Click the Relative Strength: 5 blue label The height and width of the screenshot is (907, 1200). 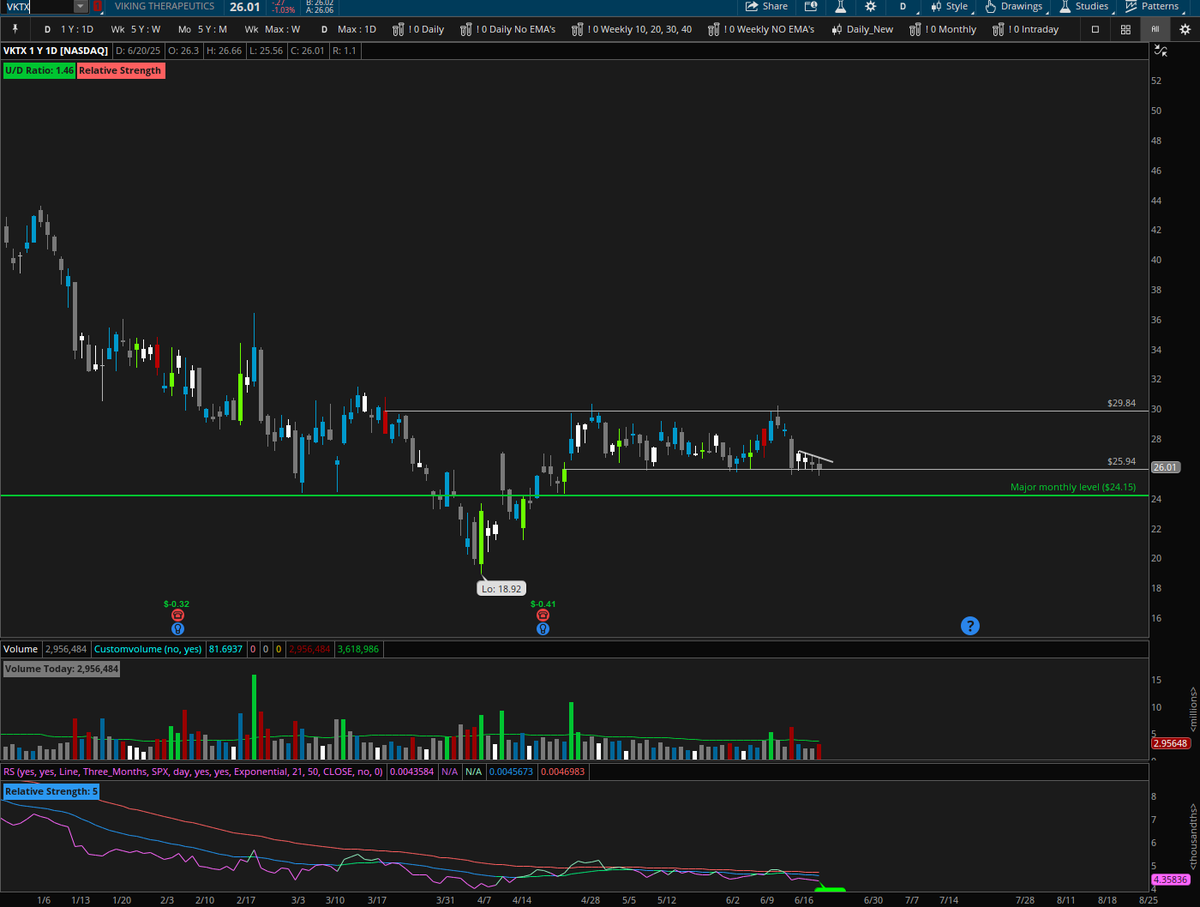point(51,792)
